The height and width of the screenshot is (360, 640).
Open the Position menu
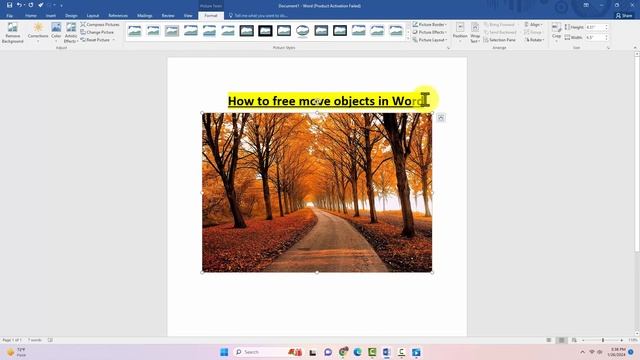pyautogui.click(x=460, y=33)
